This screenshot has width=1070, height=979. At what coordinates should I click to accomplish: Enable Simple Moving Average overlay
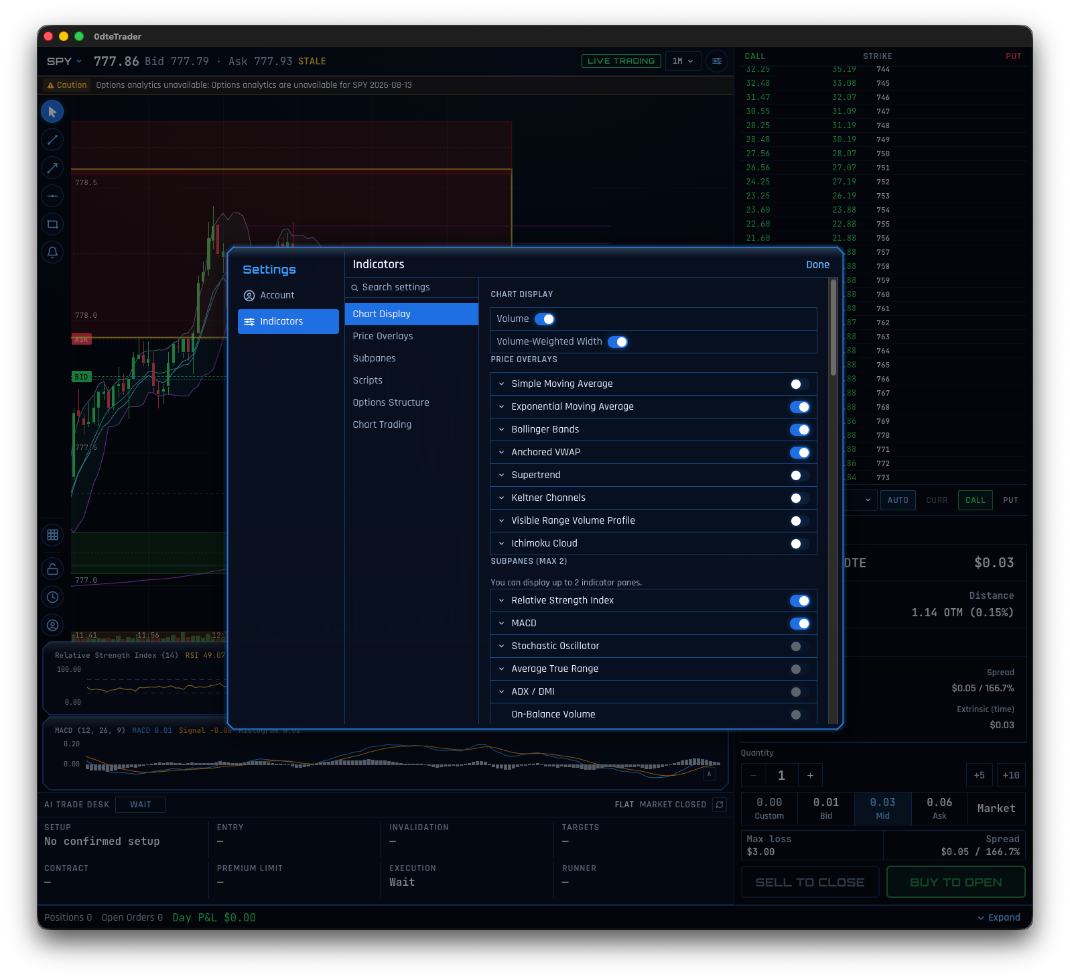800,384
